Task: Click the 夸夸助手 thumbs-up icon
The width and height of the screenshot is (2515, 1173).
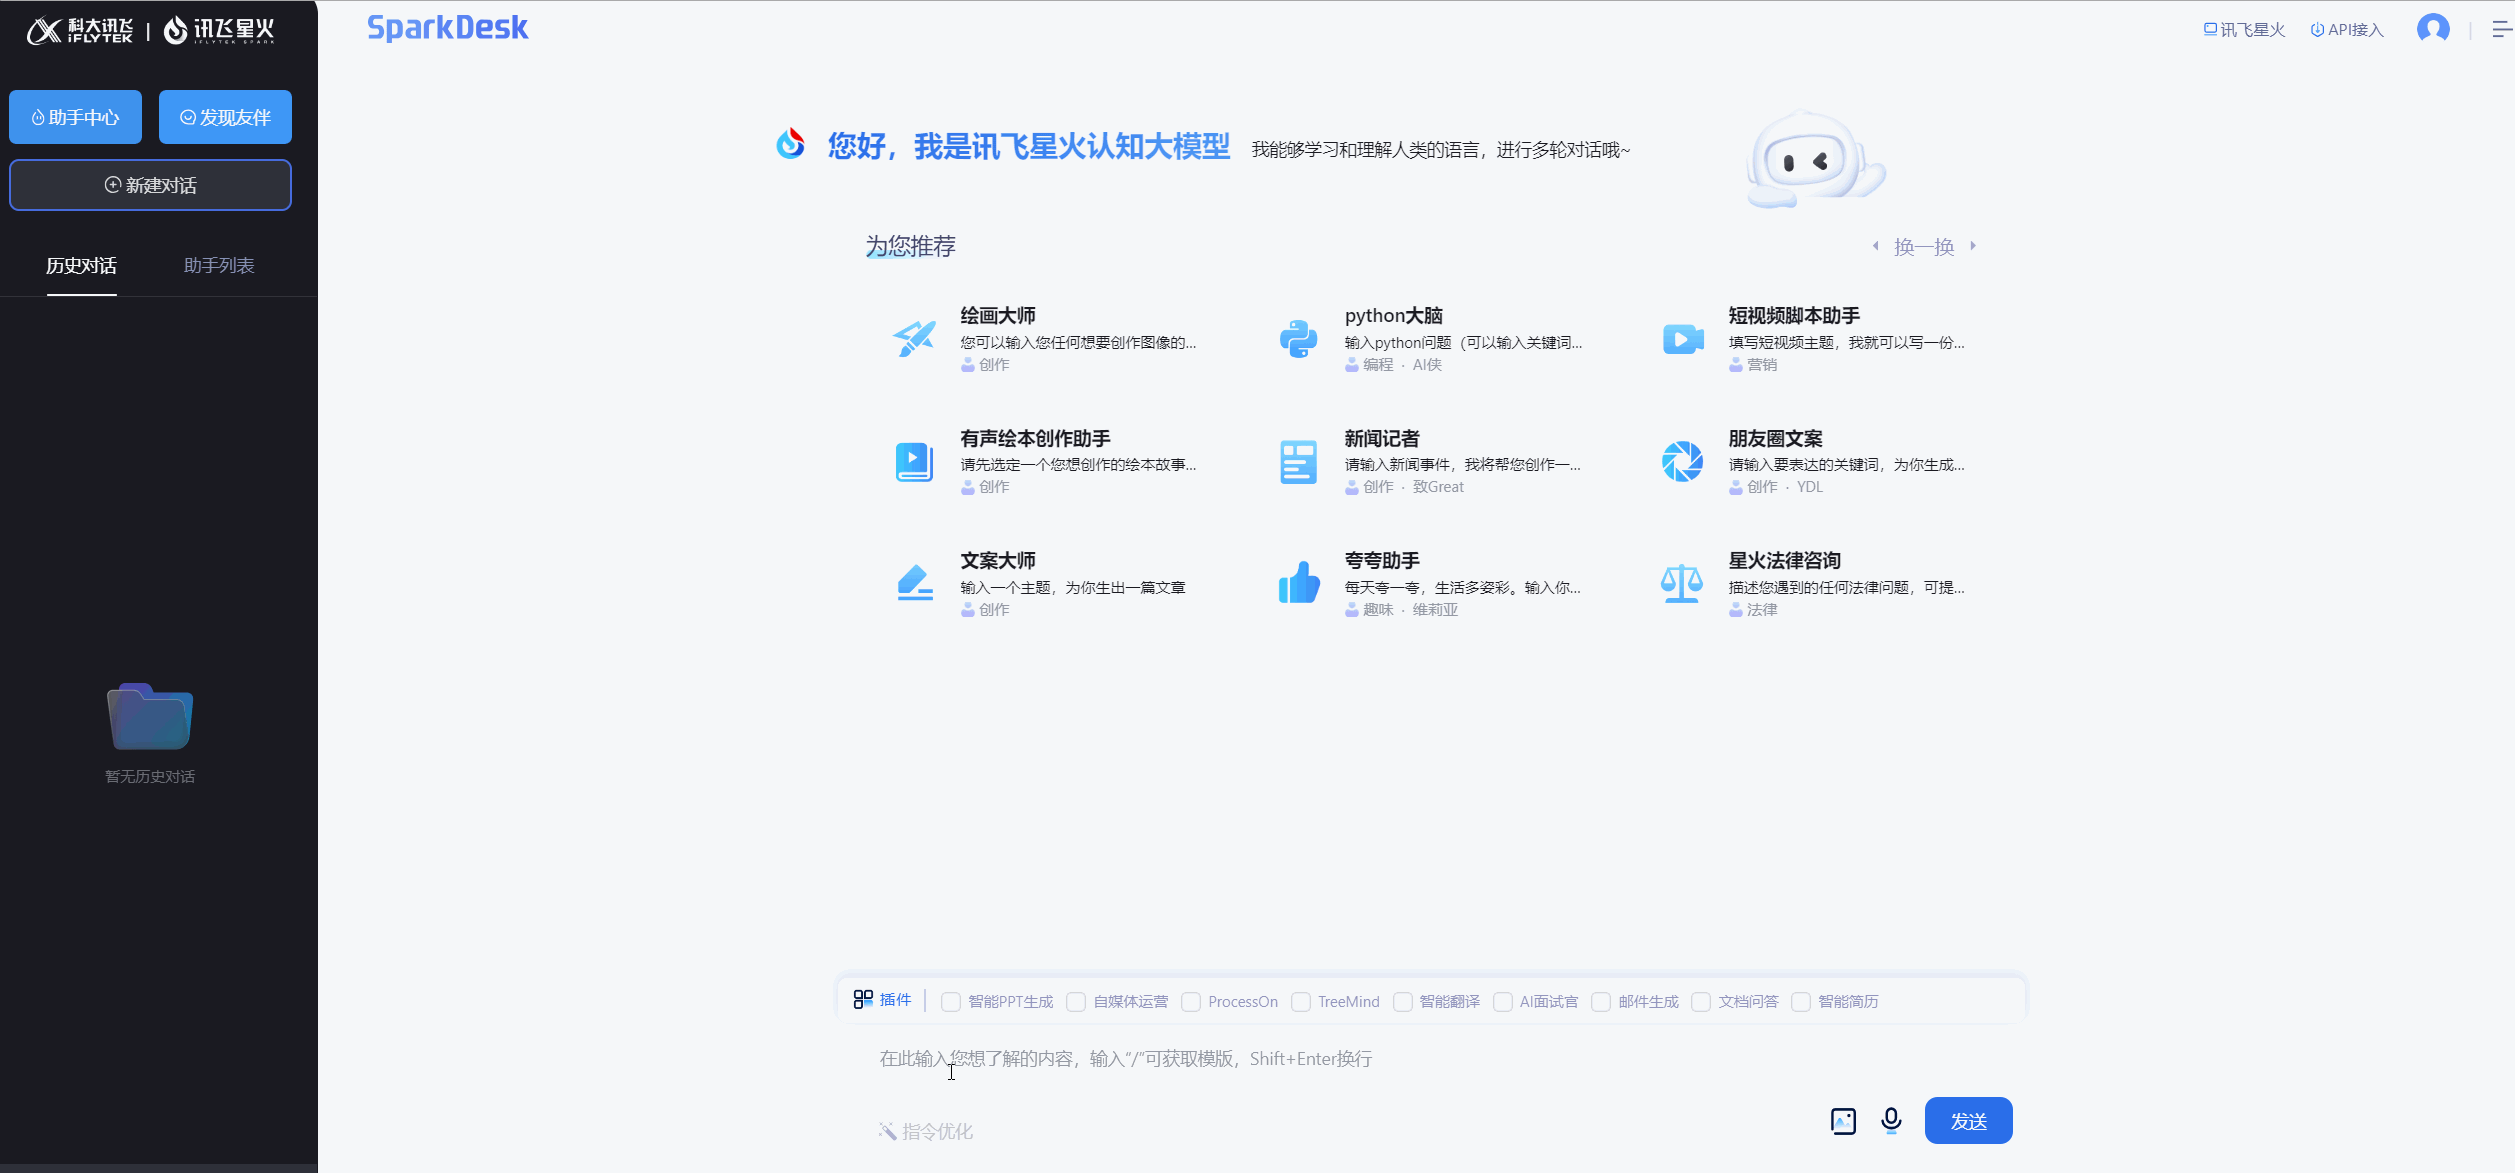Action: 1299,583
